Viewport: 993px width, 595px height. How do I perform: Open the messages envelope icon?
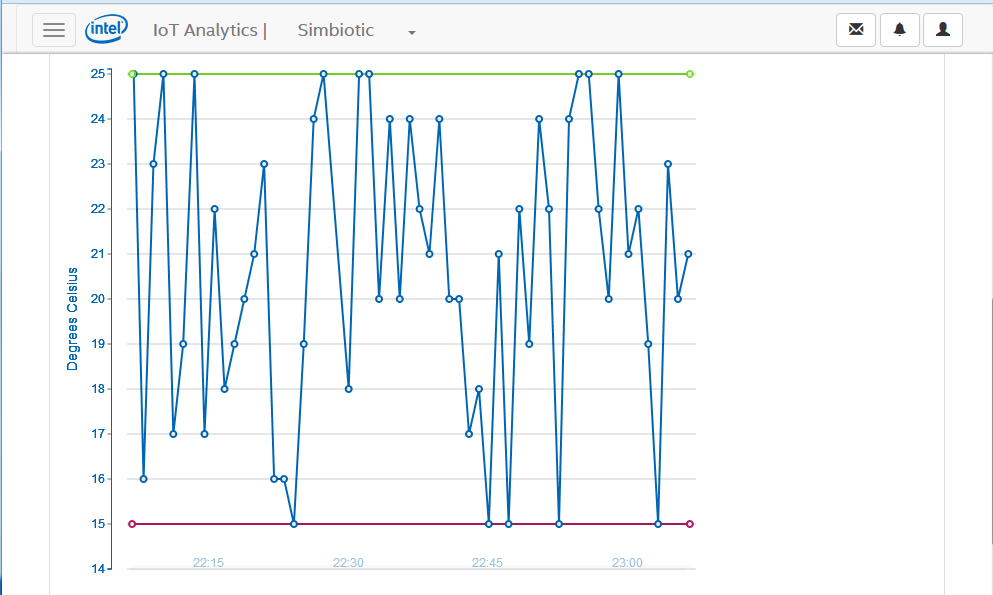click(x=855, y=29)
